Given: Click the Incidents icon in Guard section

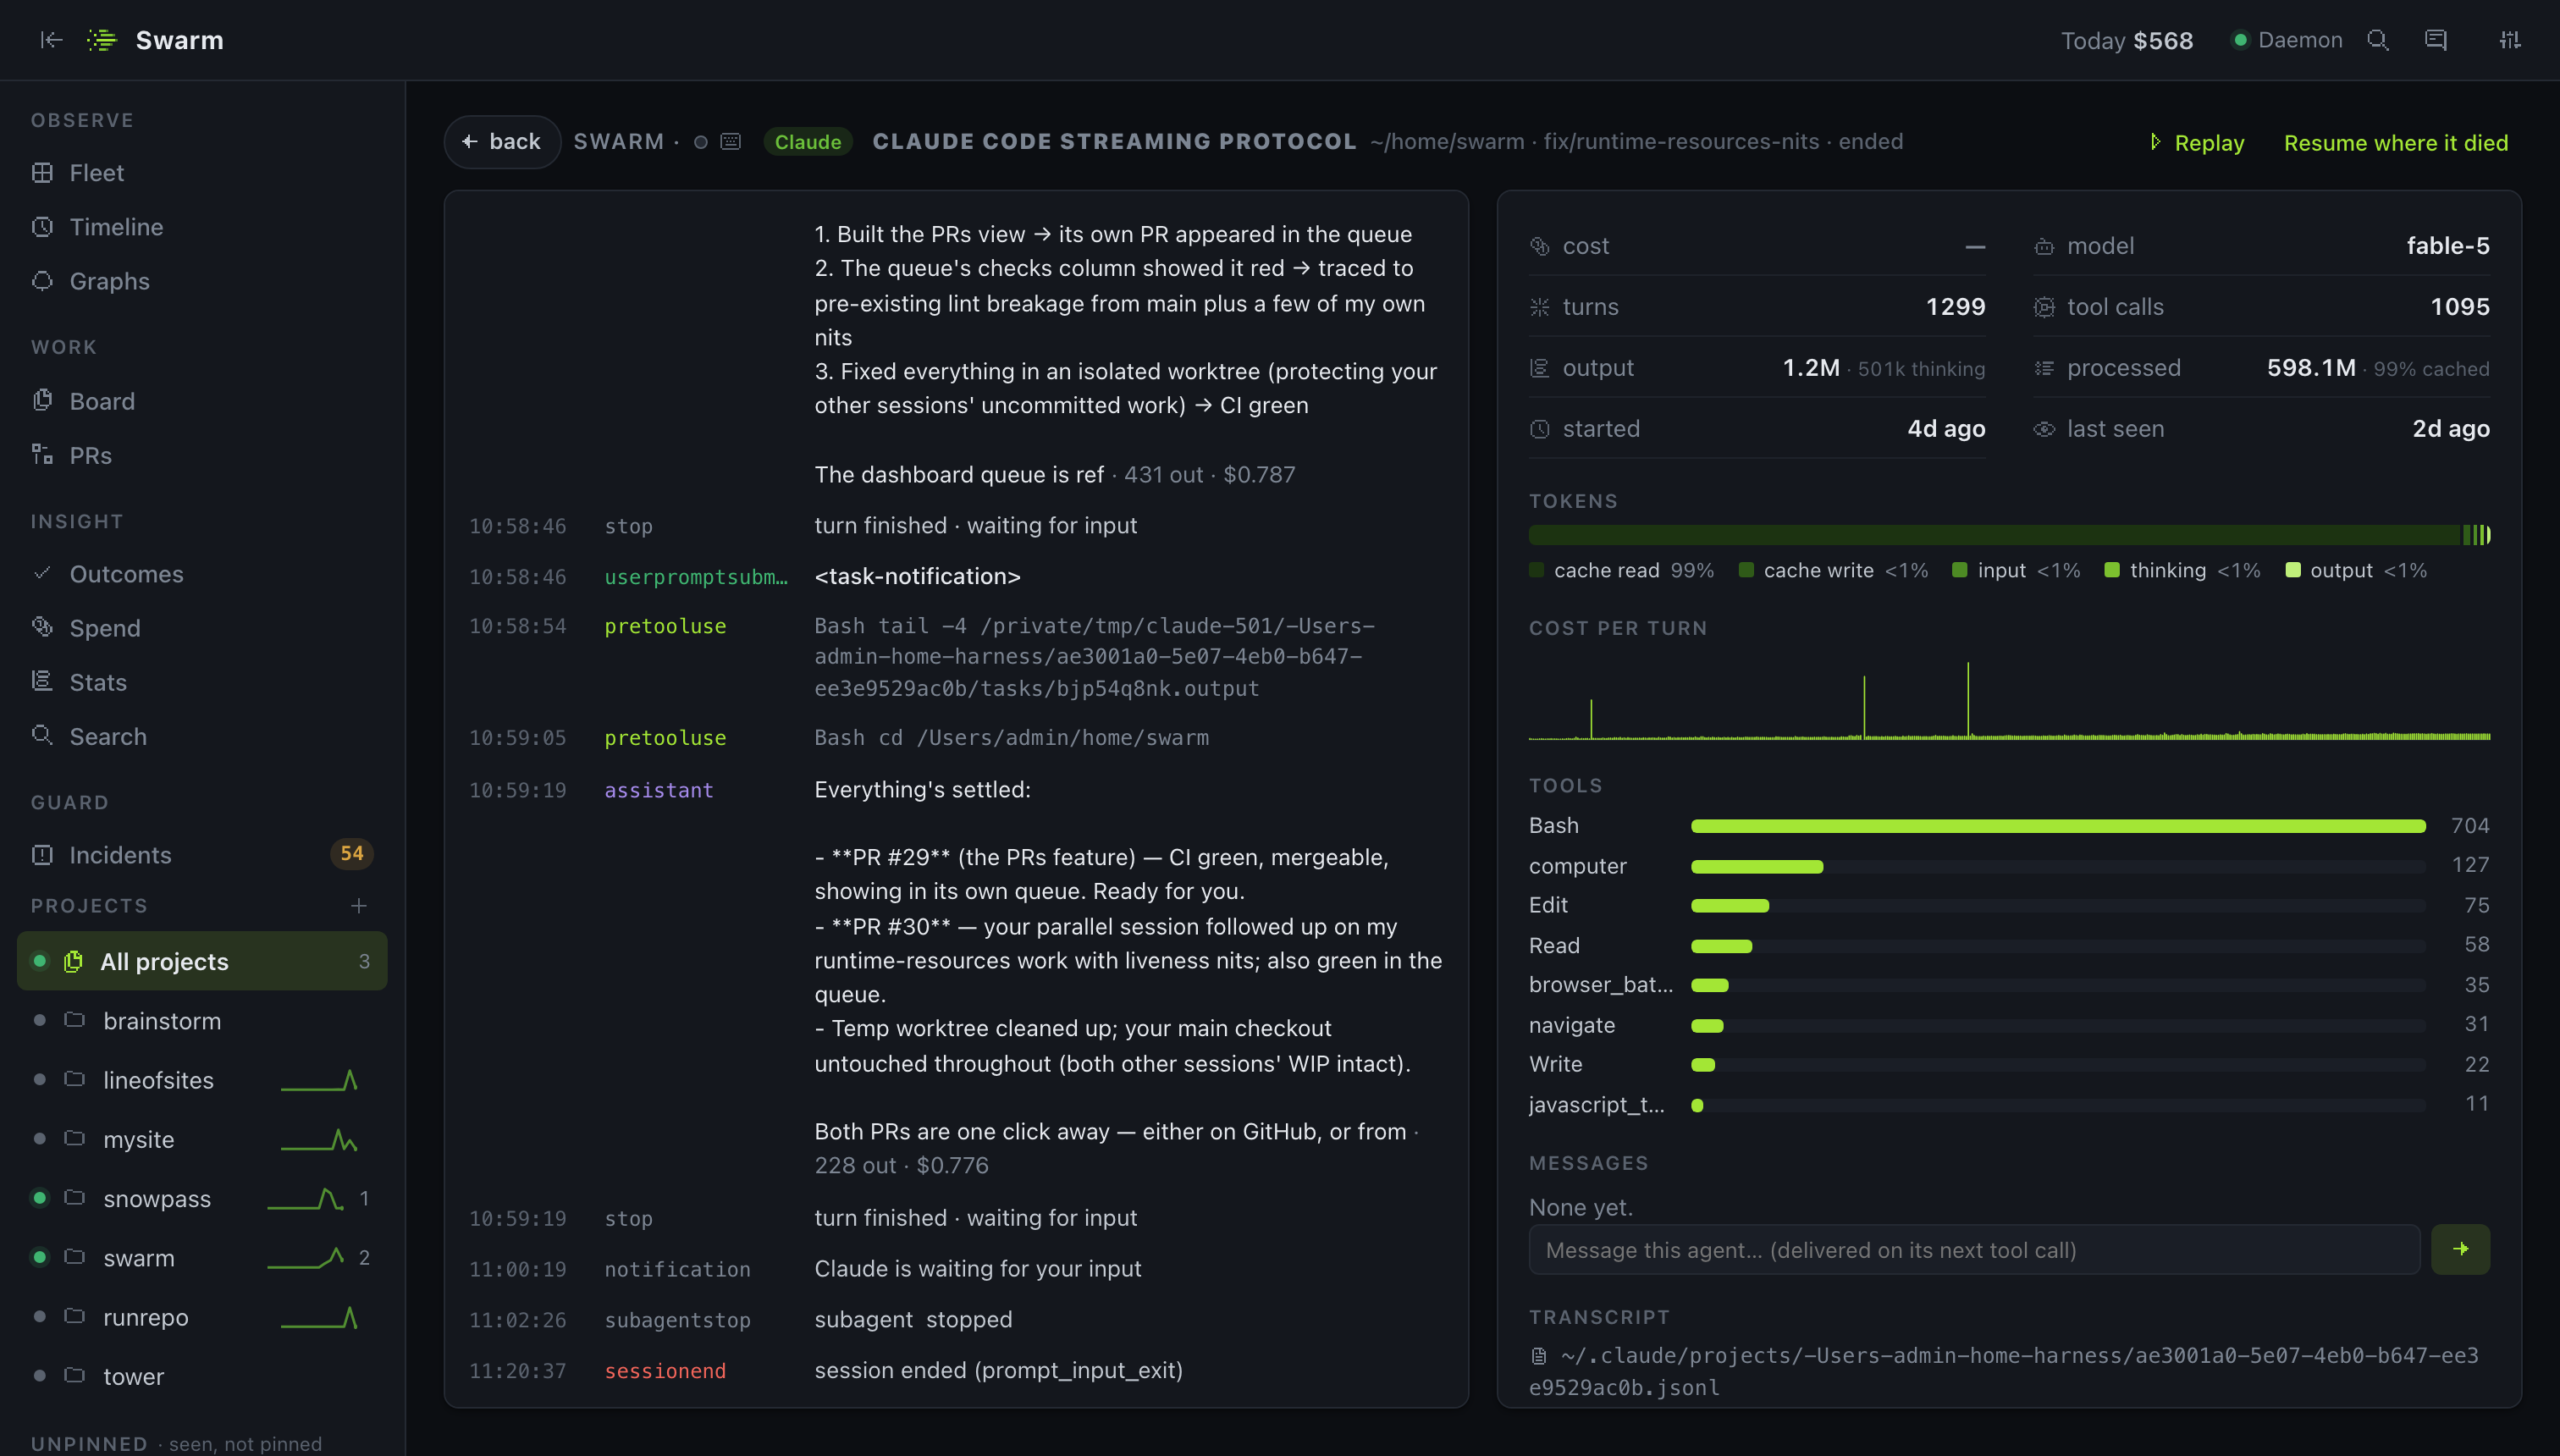Looking at the screenshot, I should click(x=42, y=855).
